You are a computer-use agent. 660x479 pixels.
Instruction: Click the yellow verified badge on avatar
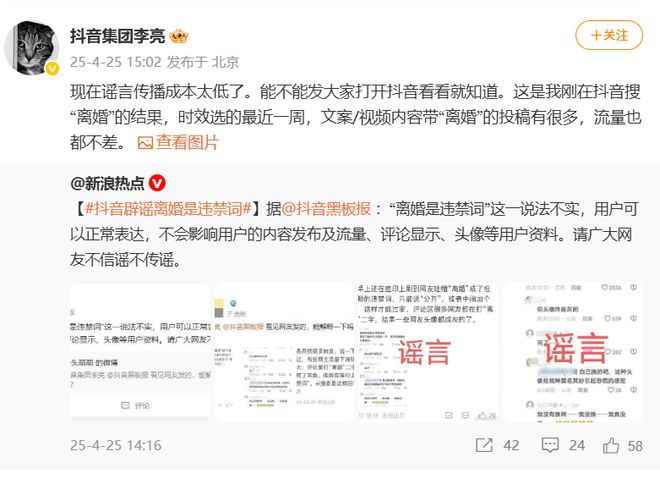[x=52, y=68]
